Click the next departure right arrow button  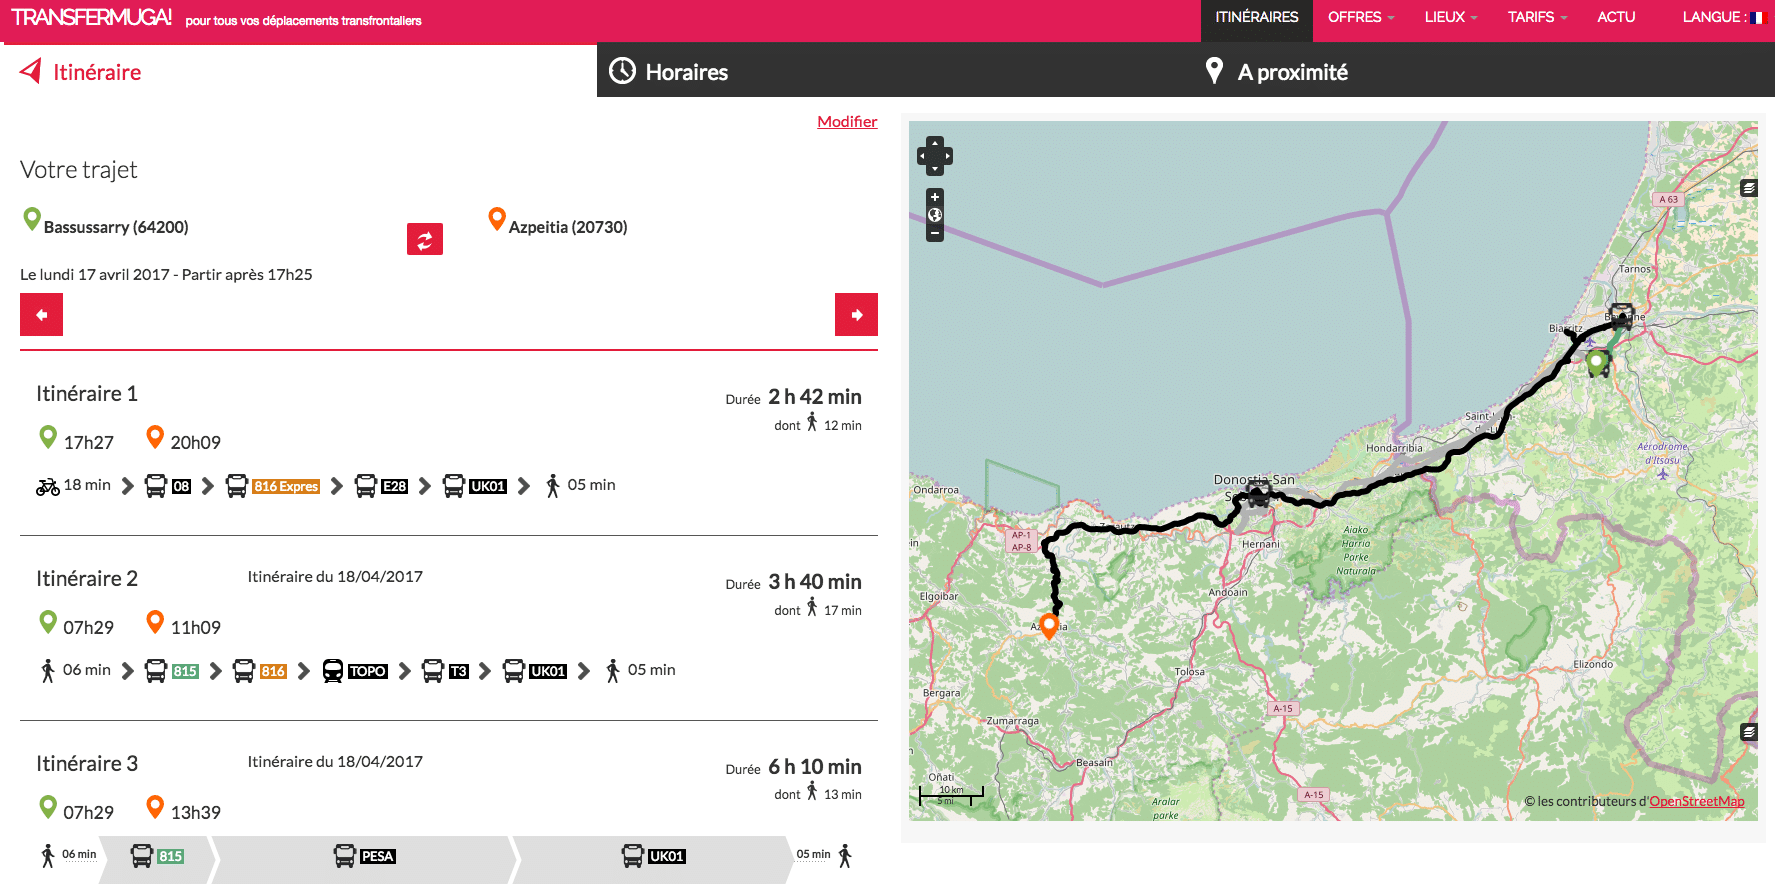pyautogui.click(x=856, y=315)
